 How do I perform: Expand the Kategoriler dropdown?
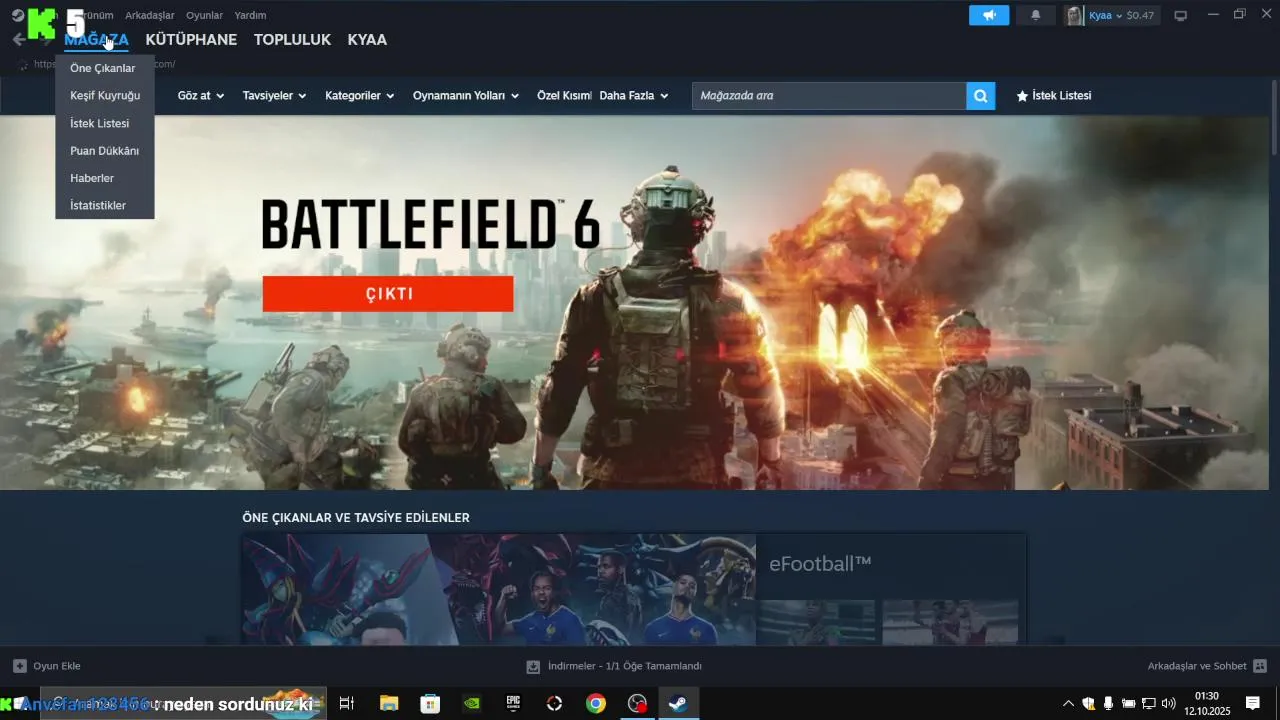tap(360, 96)
